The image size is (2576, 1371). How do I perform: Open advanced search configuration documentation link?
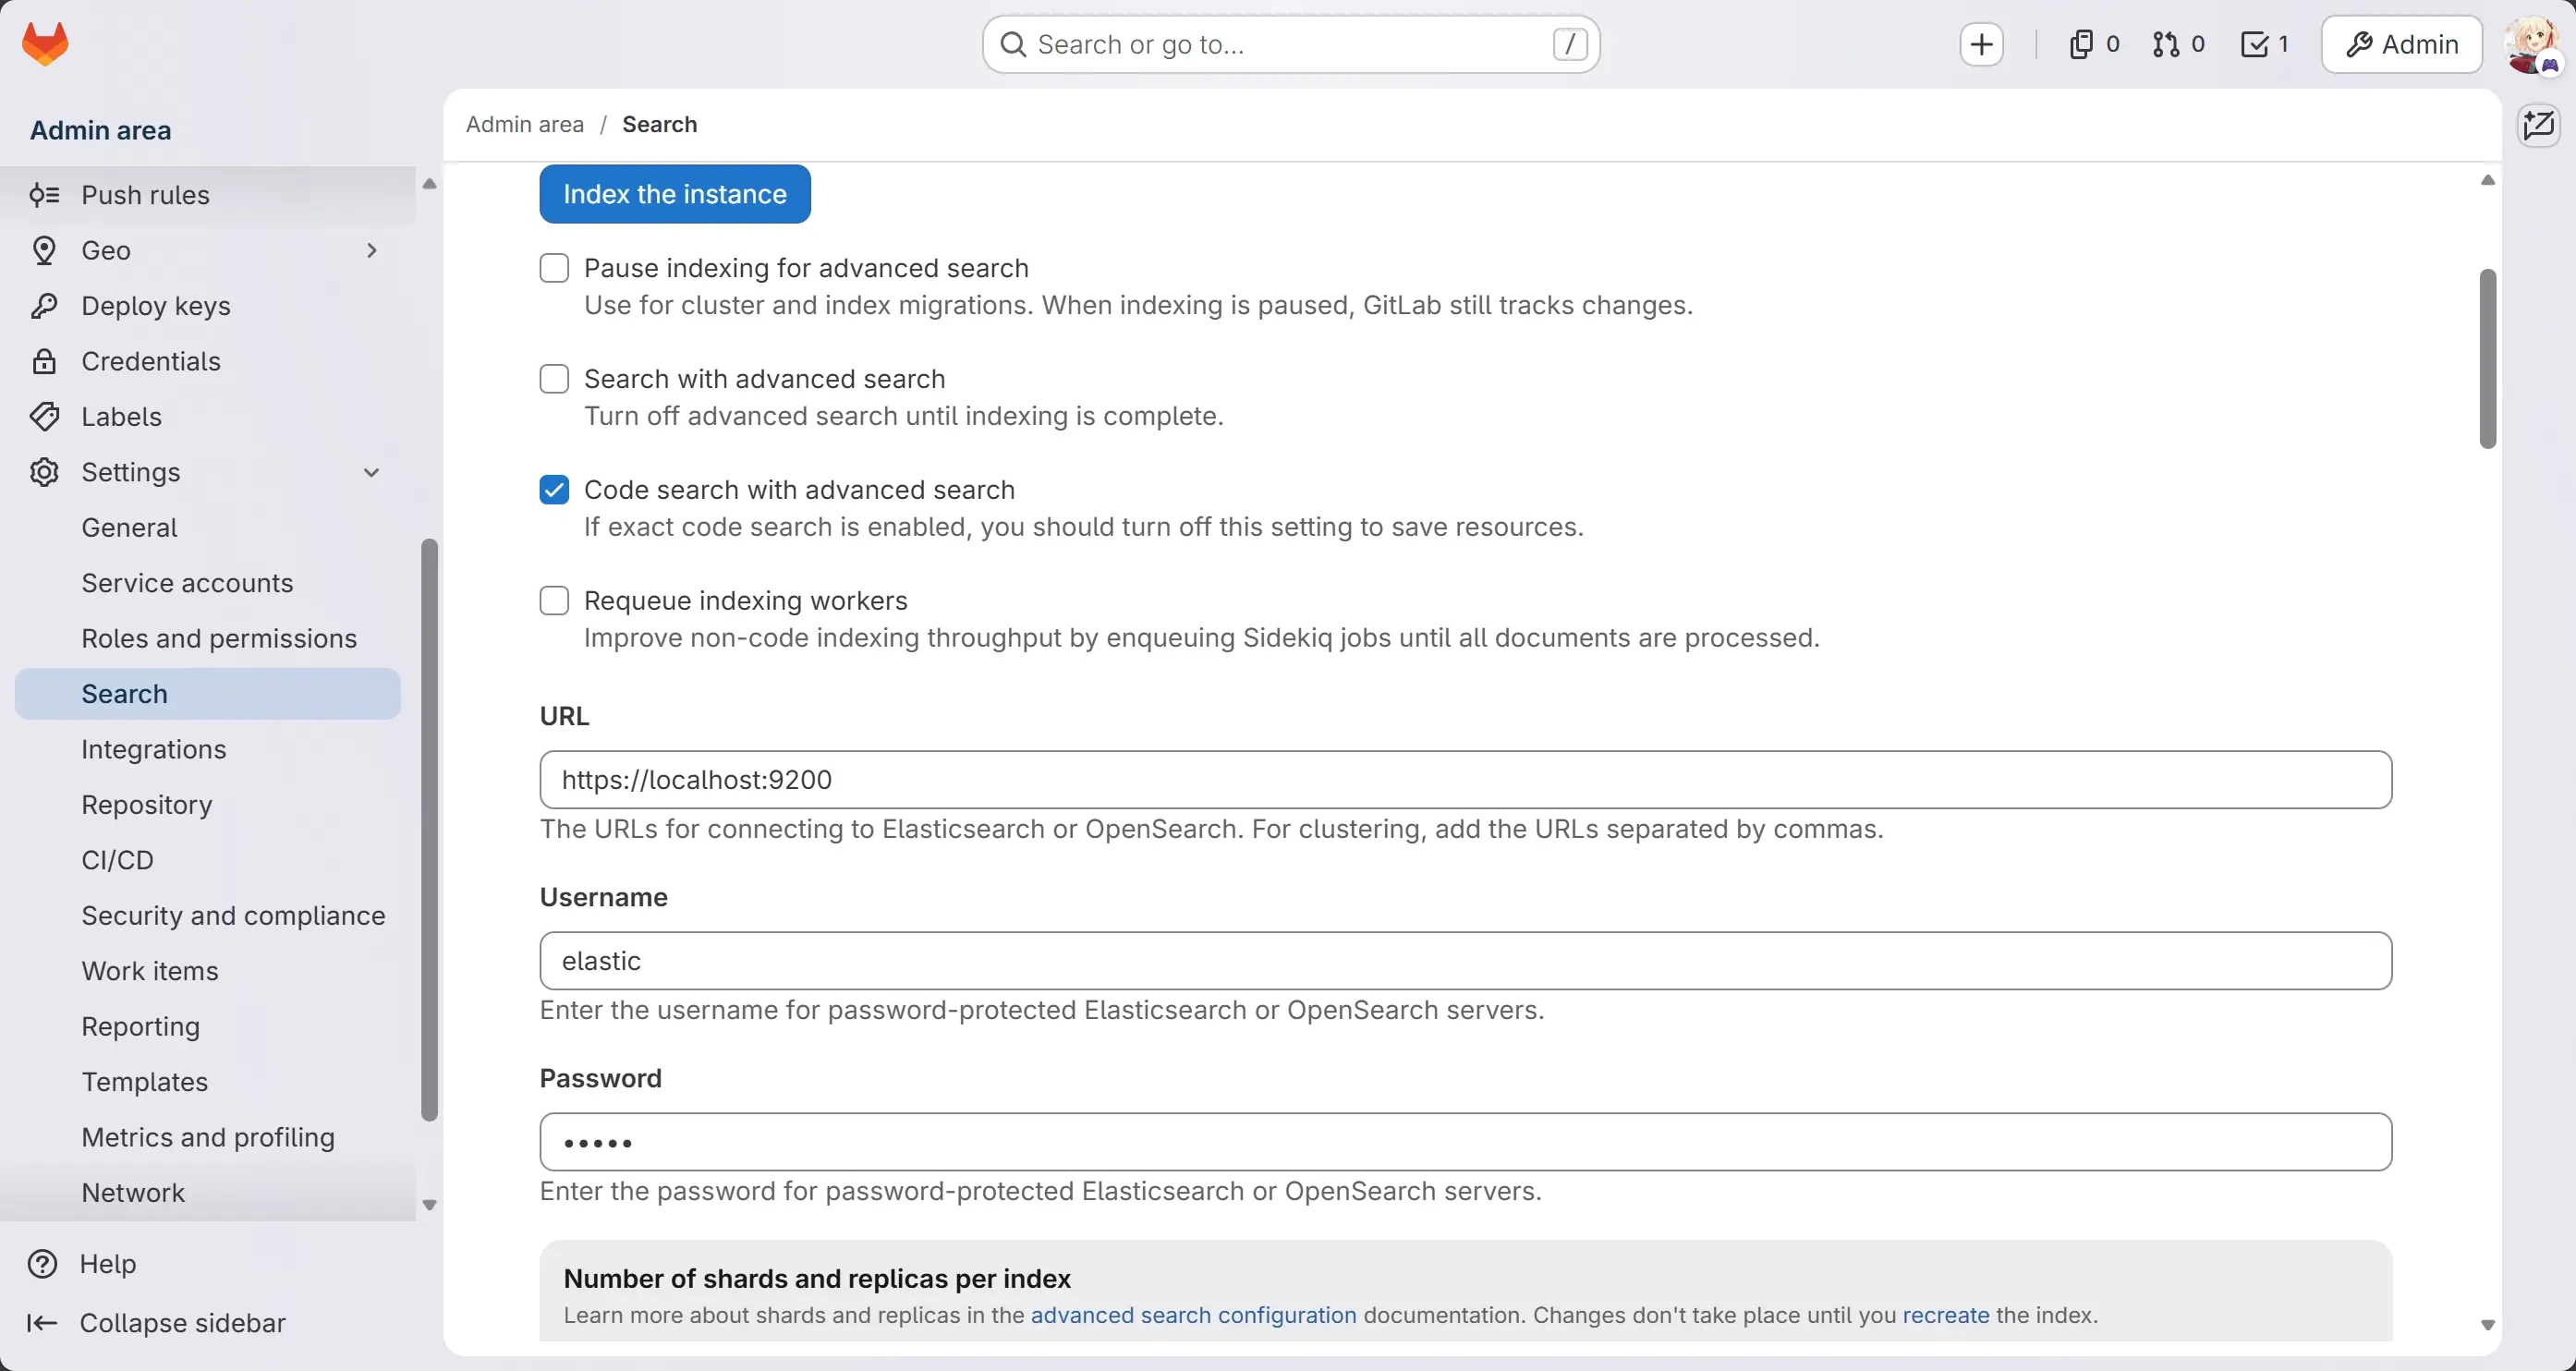(x=1193, y=1316)
